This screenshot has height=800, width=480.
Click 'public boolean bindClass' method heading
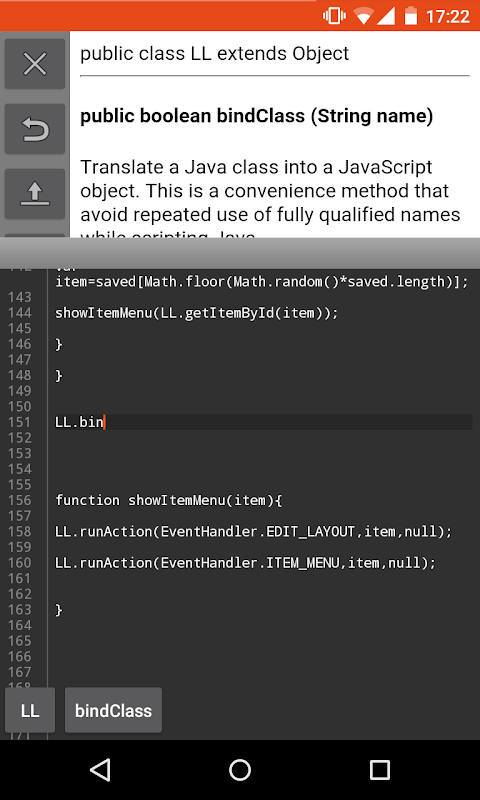tap(257, 116)
